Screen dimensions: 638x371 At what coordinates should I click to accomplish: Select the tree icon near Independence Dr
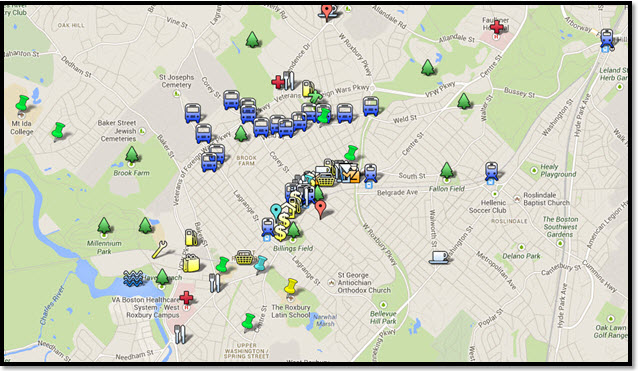click(x=252, y=39)
